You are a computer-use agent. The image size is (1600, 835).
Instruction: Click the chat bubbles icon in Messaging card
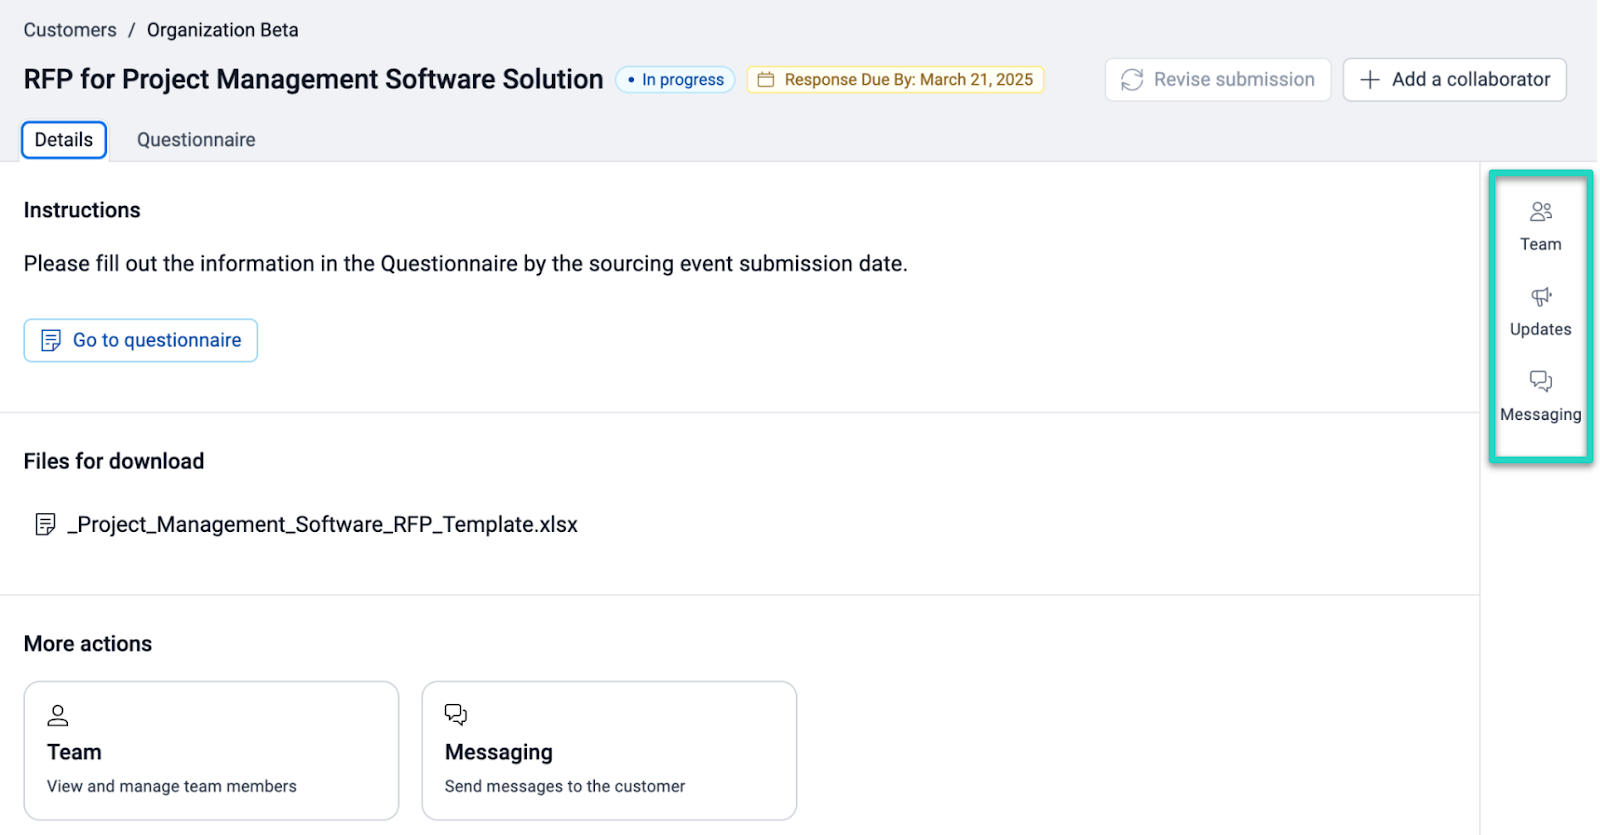(x=456, y=714)
